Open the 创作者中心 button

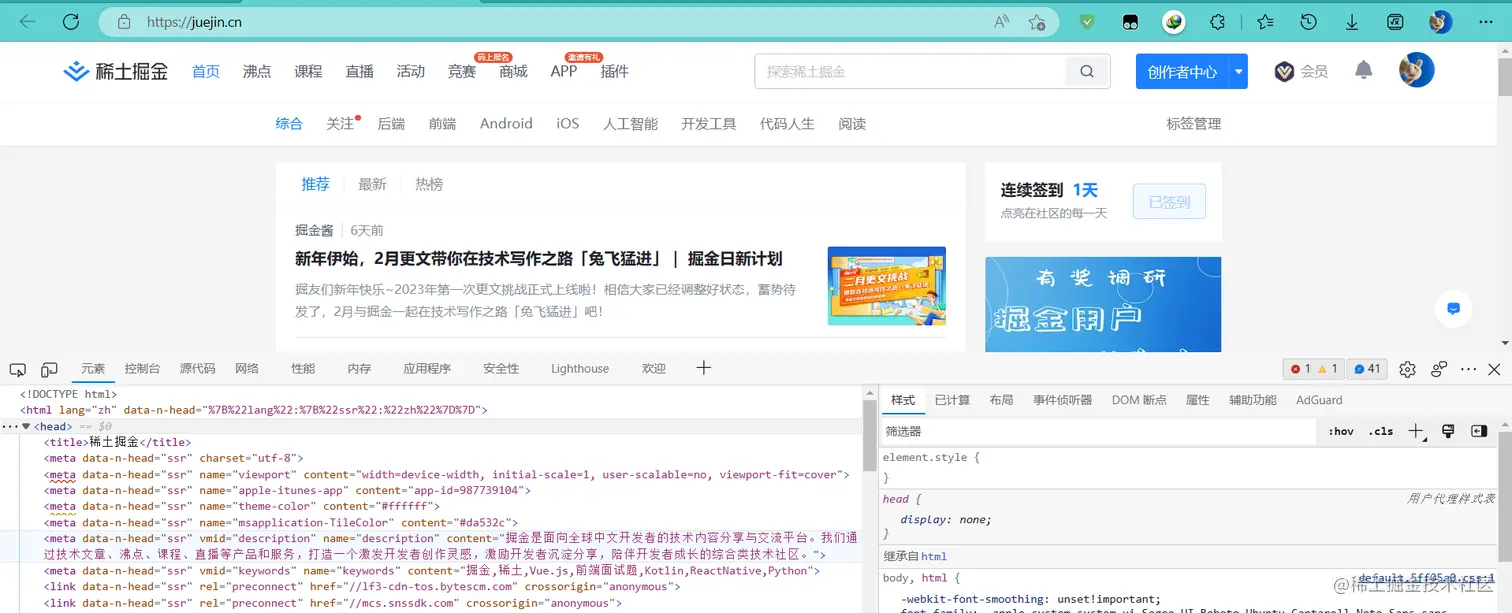[1182, 71]
